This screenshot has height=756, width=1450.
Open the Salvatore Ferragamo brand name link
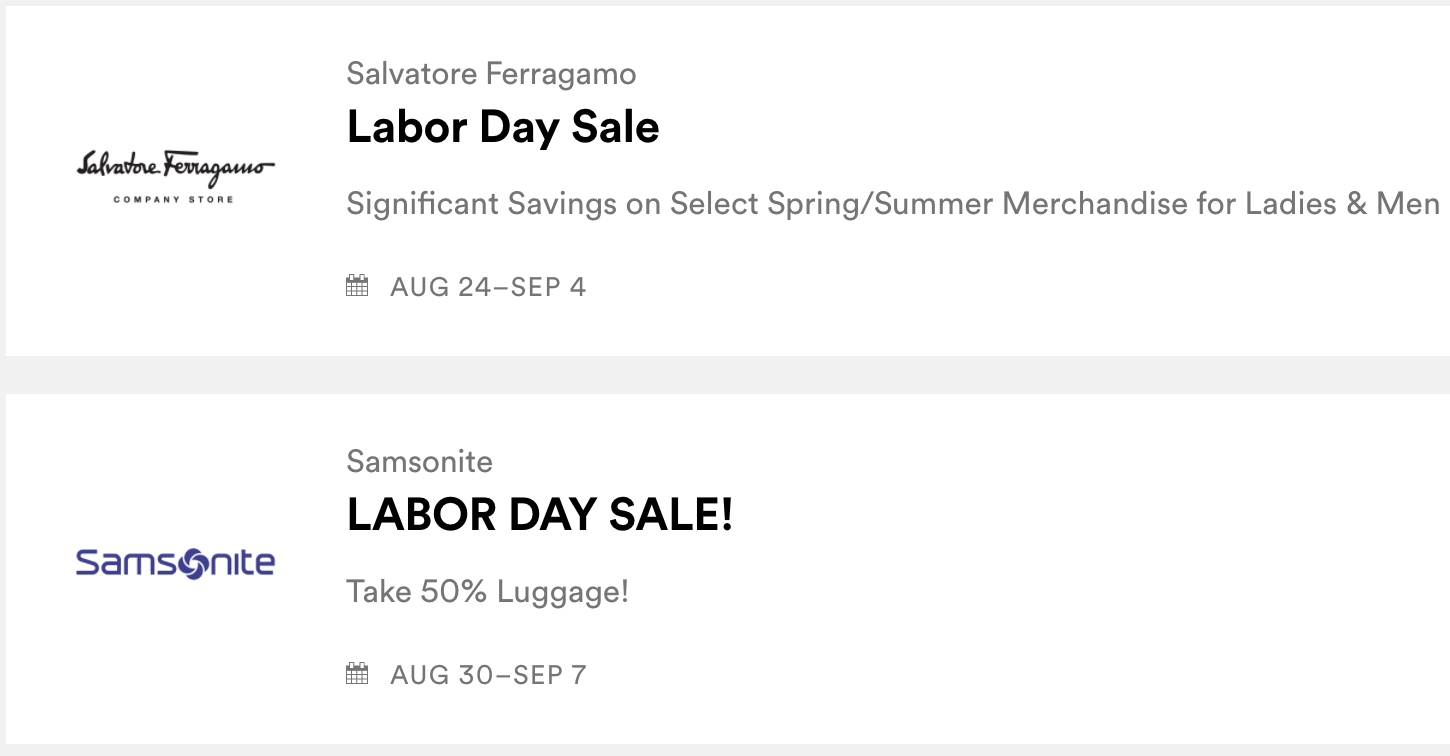coord(491,73)
